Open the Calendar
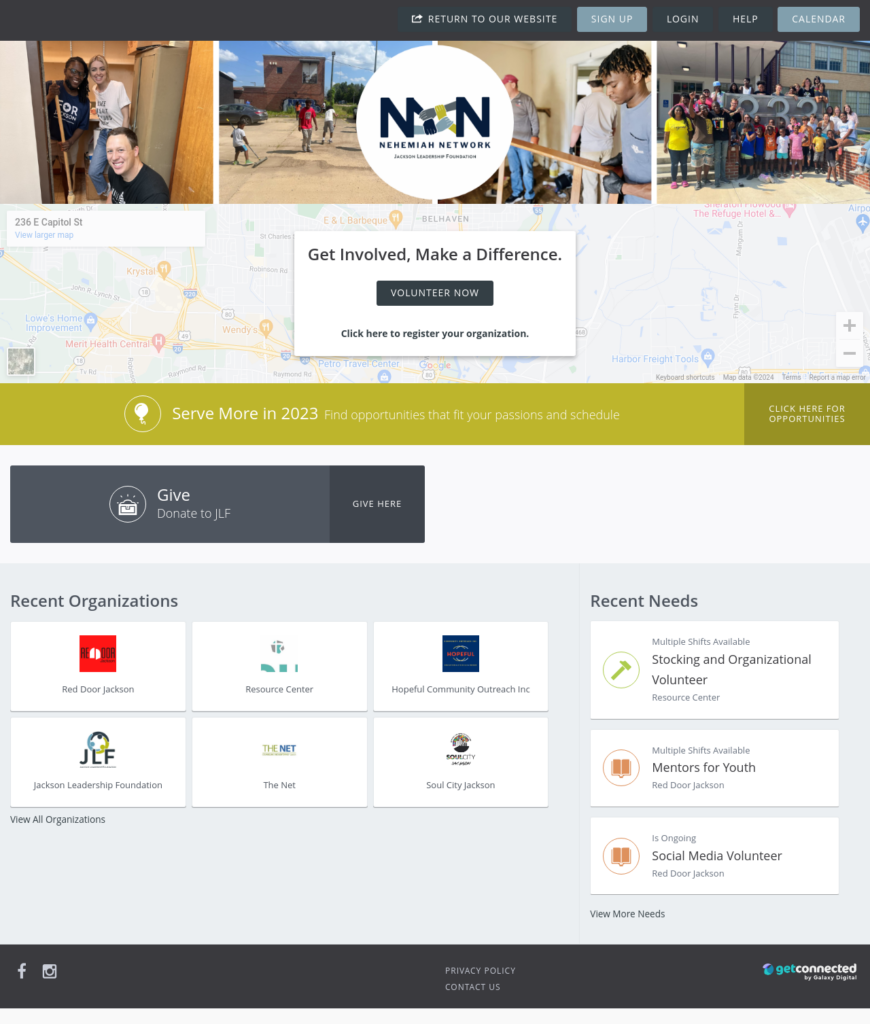The width and height of the screenshot is (870, 1024). [818, 20]
